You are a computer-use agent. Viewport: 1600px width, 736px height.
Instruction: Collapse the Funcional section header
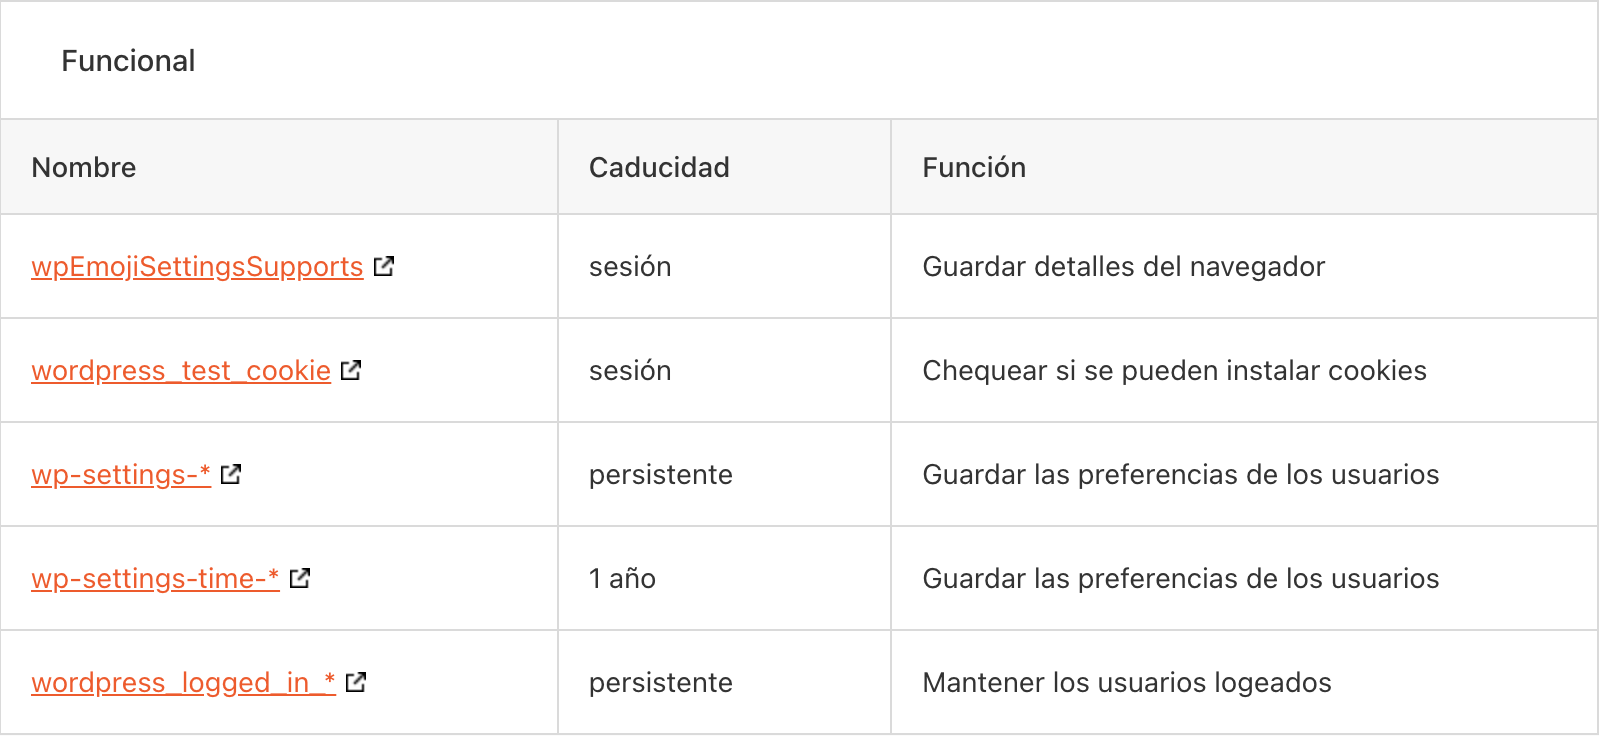point(799,61)
